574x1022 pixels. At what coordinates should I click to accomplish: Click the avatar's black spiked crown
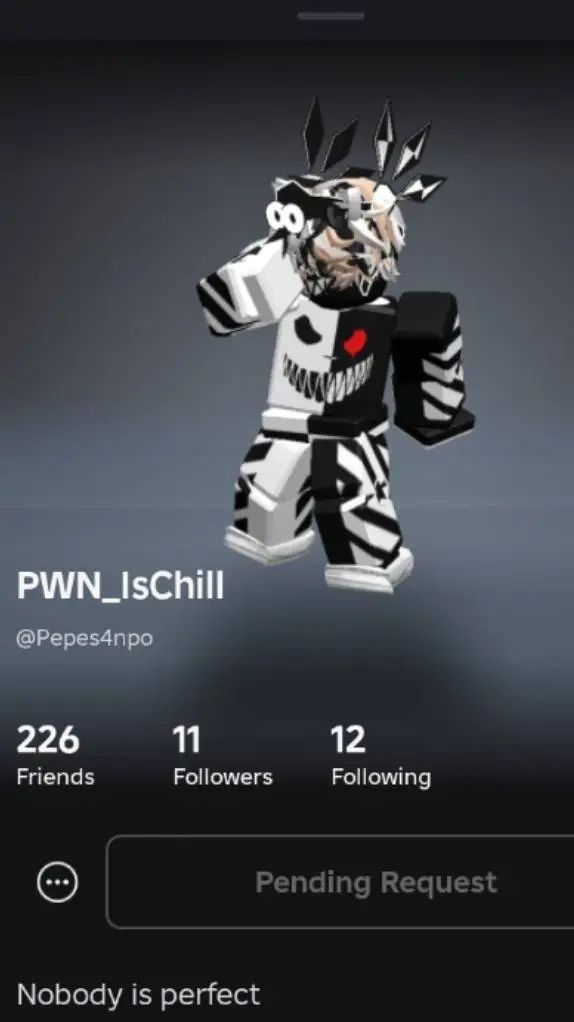point(371,147)
